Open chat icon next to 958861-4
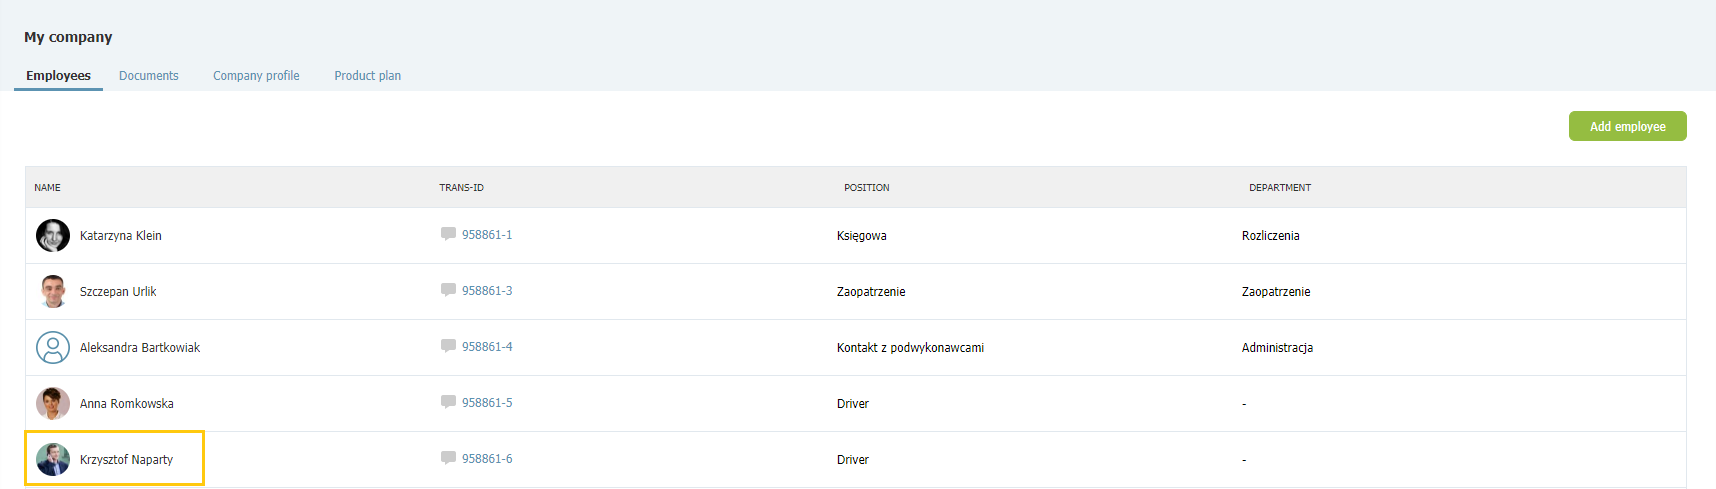This screenshot has height=489, width=1716. [448, 346]
